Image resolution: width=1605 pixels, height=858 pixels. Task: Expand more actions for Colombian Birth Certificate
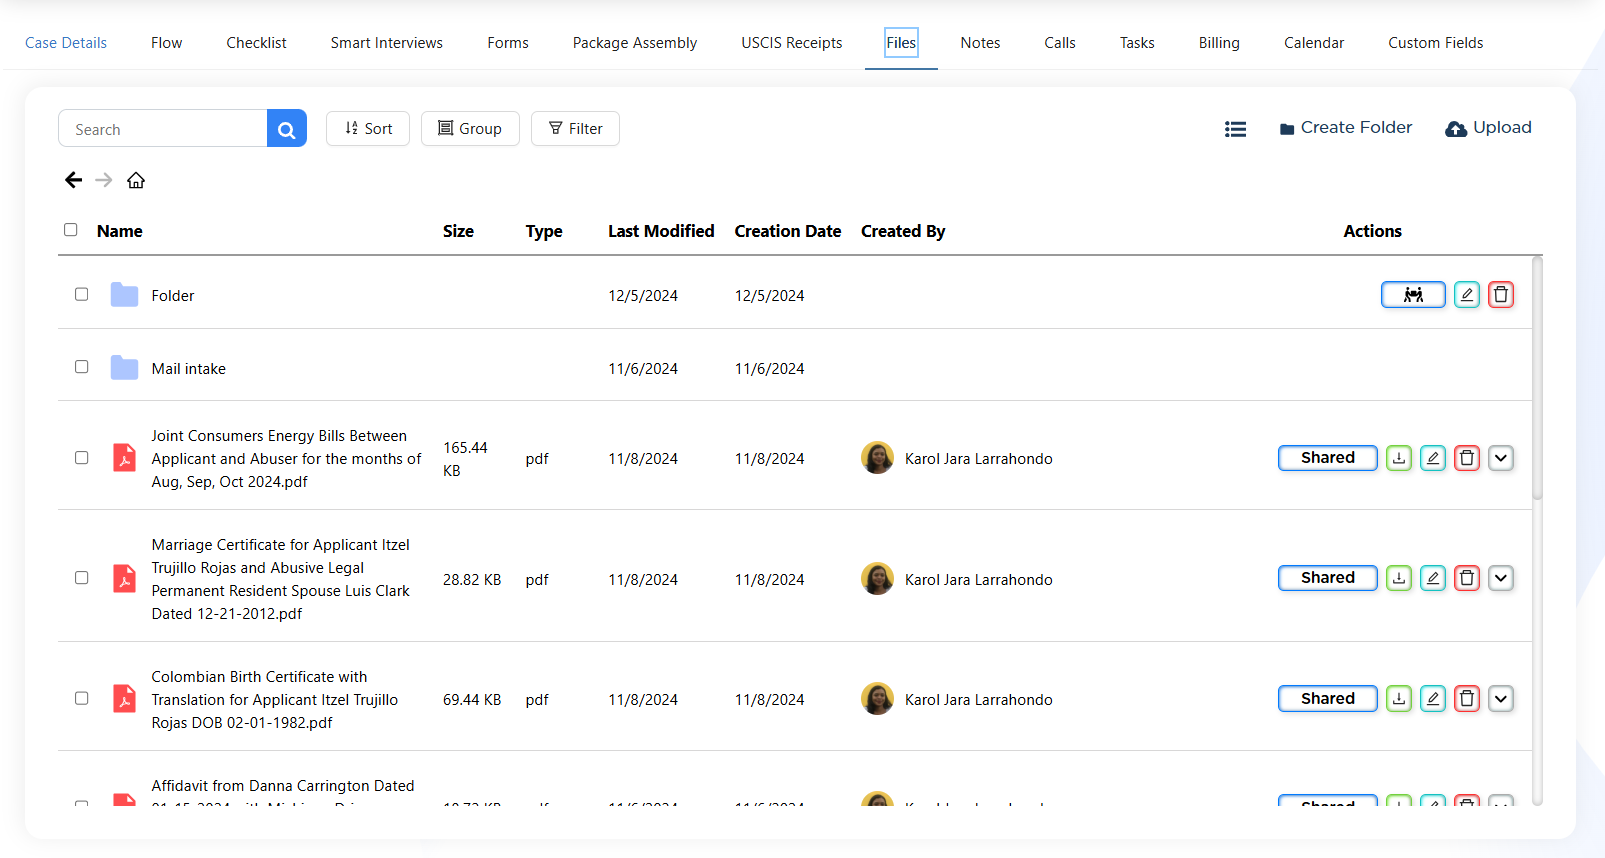[1501, 698]
